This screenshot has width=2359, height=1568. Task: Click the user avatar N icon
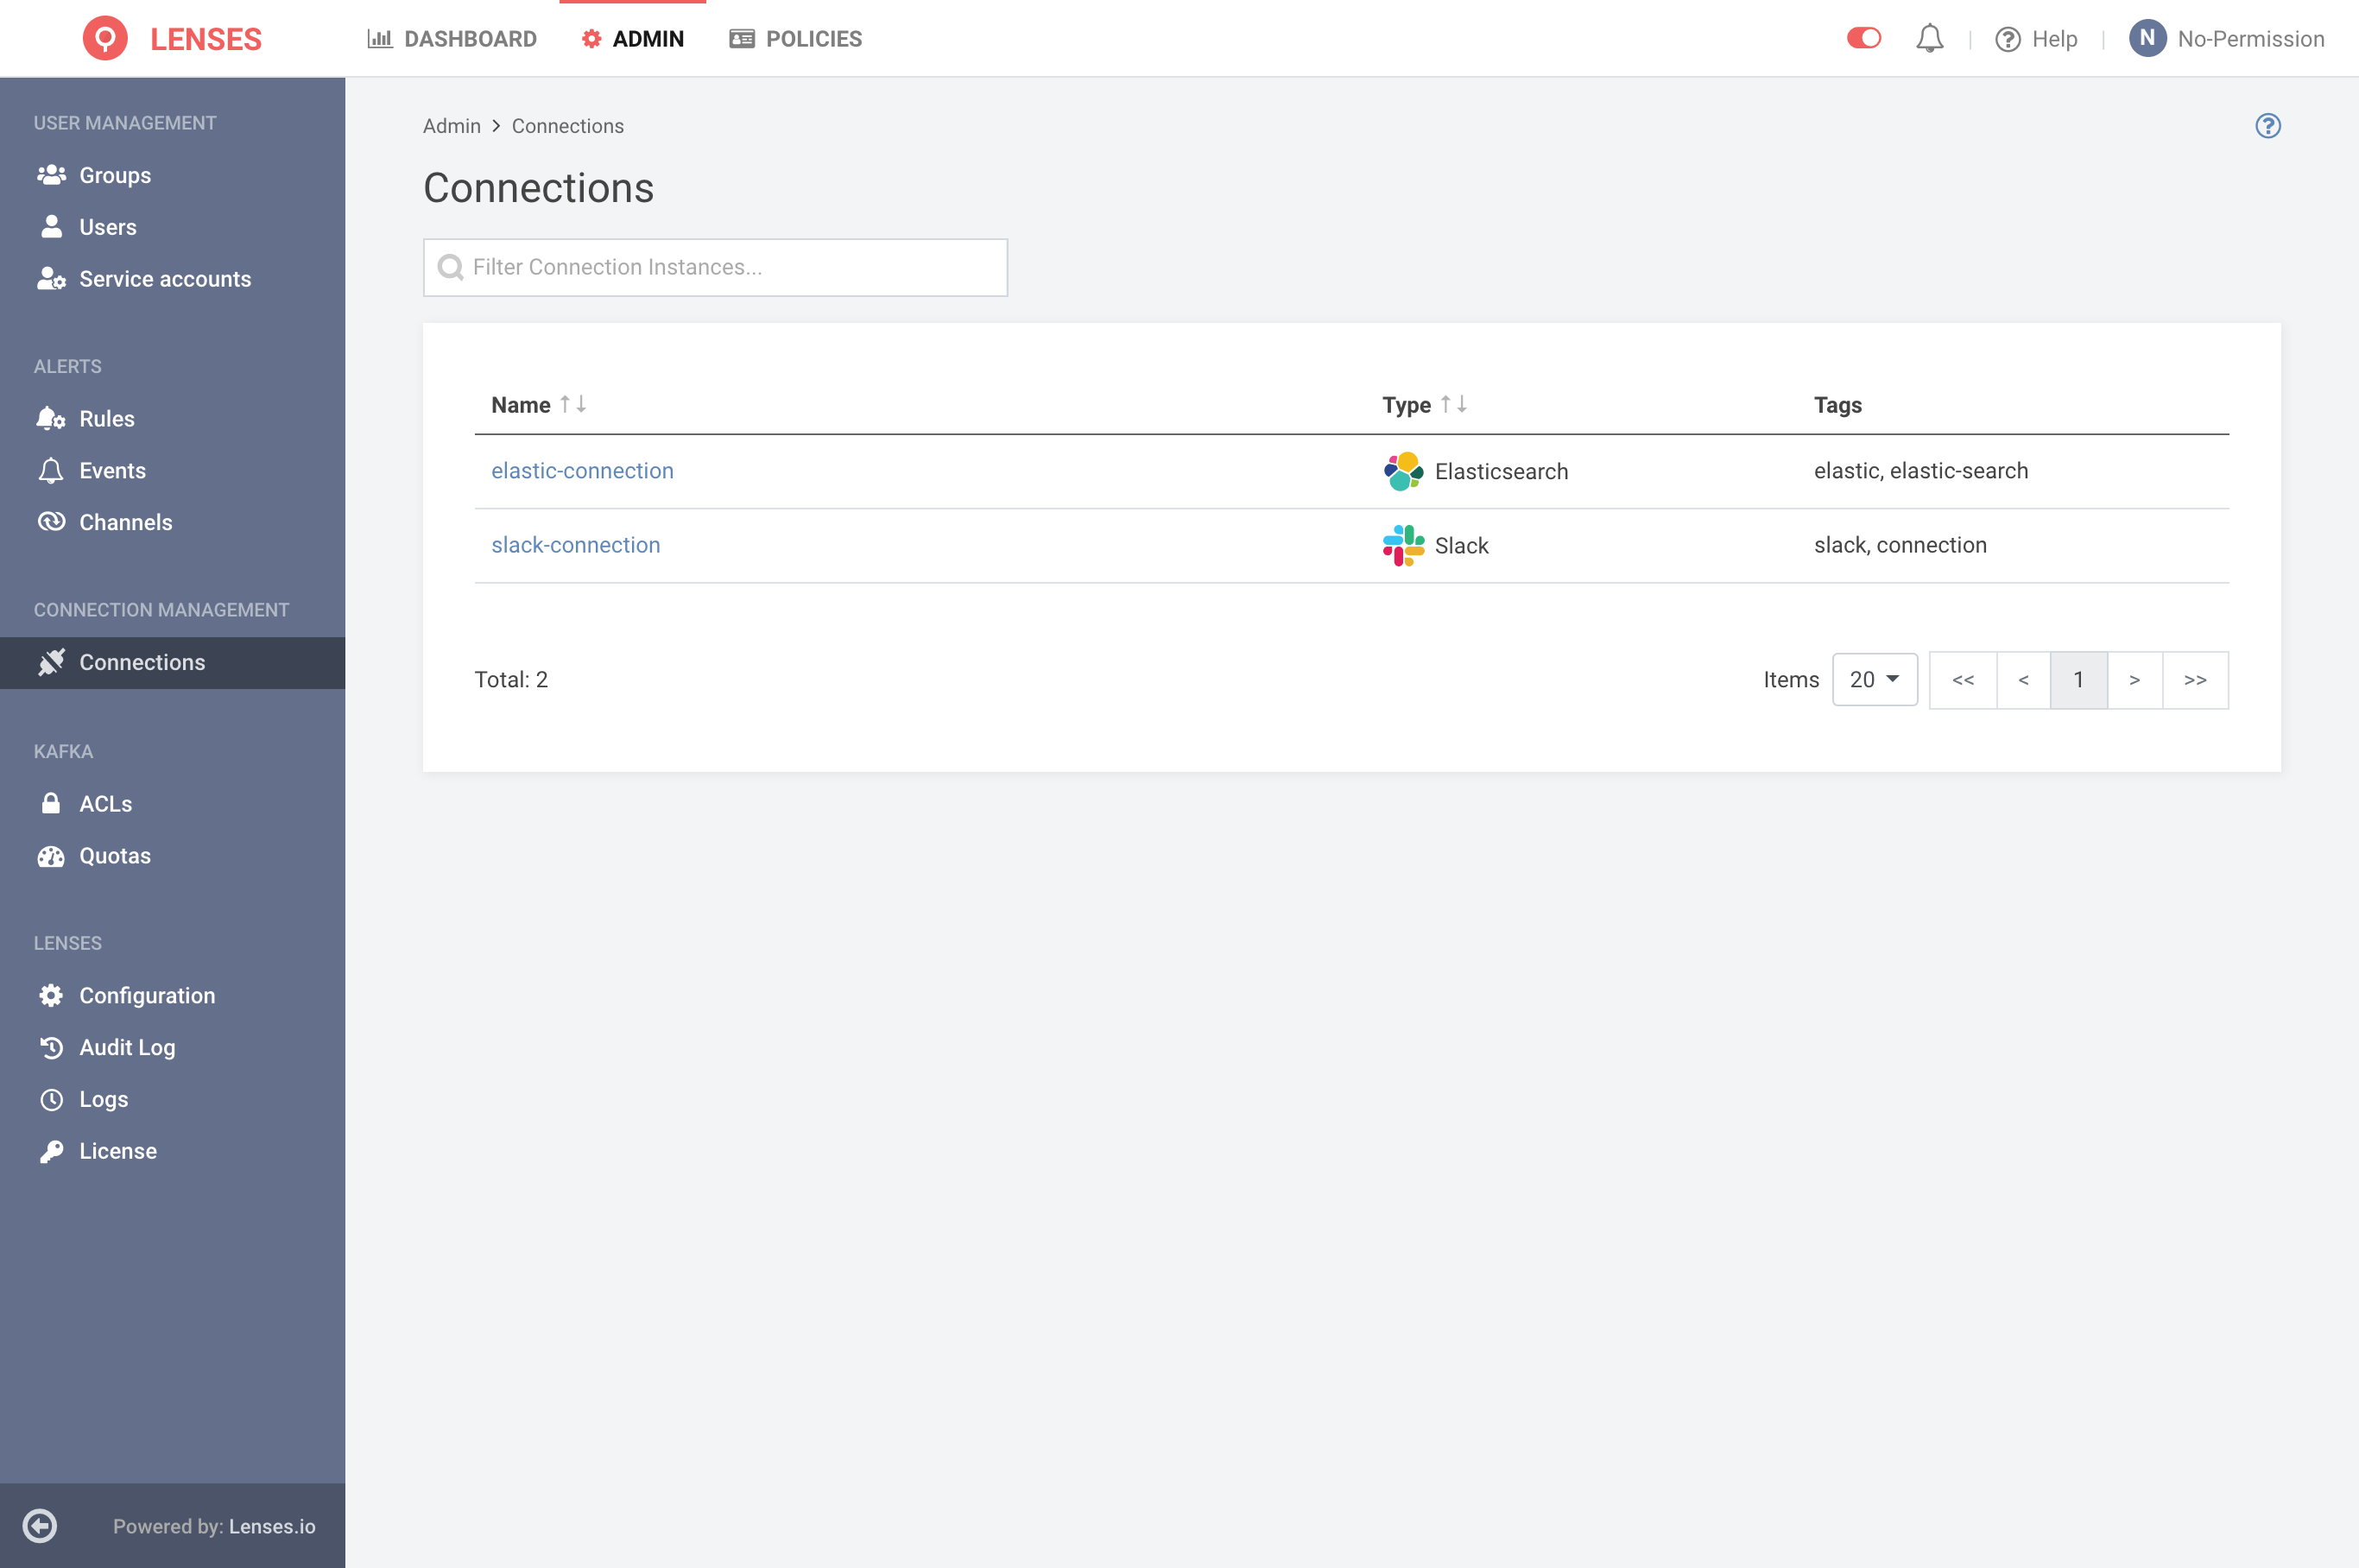point(2146,39)
